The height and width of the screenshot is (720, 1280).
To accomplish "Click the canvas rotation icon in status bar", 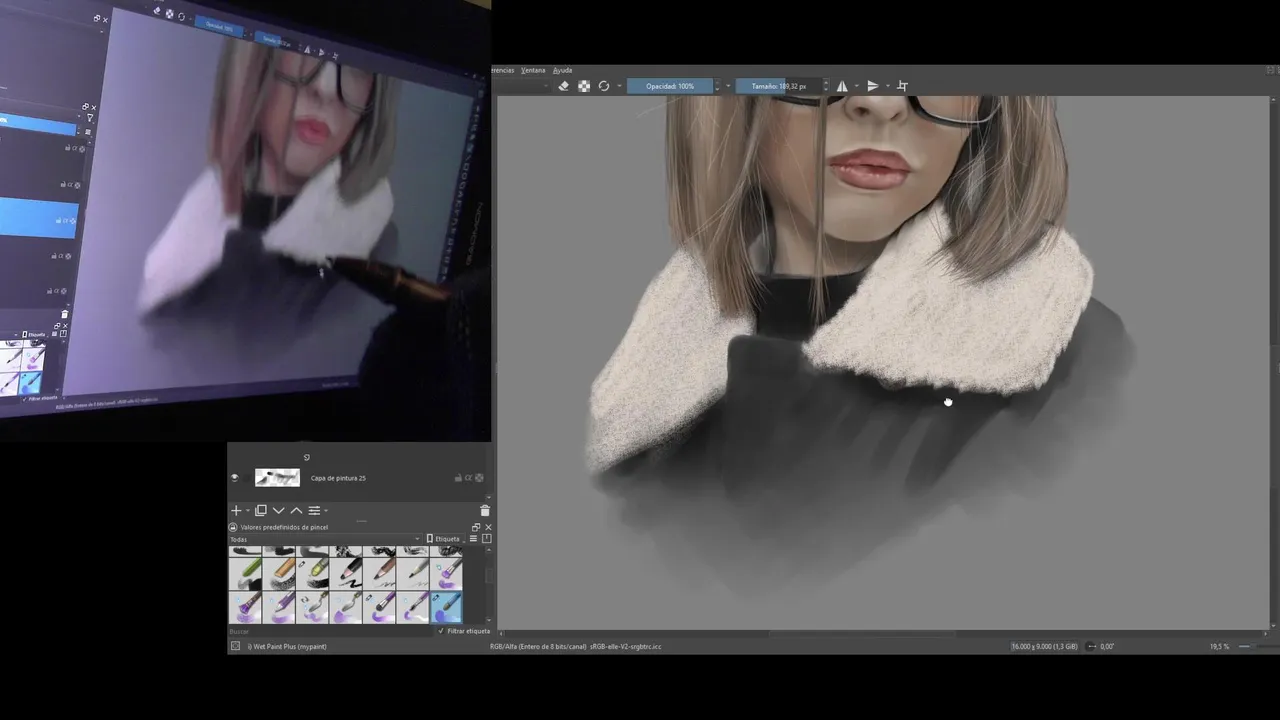I will point(1091,647).
